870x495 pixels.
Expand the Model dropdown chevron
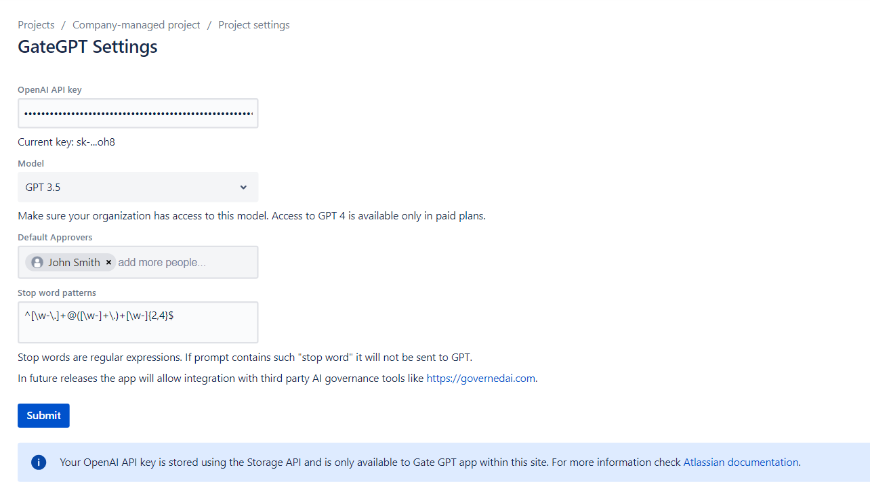tap(244, 187)
